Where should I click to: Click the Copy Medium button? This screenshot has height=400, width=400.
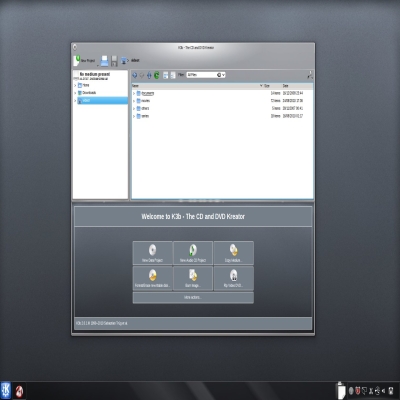(234, 253)
